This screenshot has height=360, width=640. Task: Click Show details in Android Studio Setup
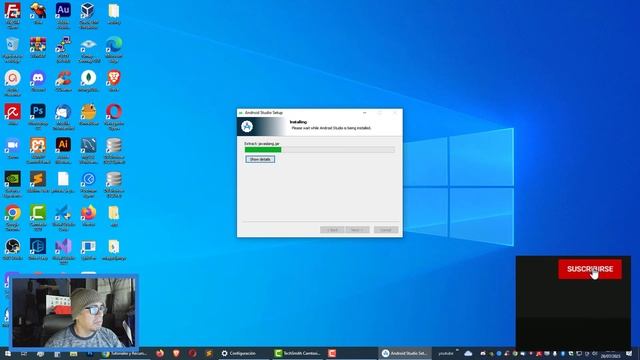tap(260, 159)
